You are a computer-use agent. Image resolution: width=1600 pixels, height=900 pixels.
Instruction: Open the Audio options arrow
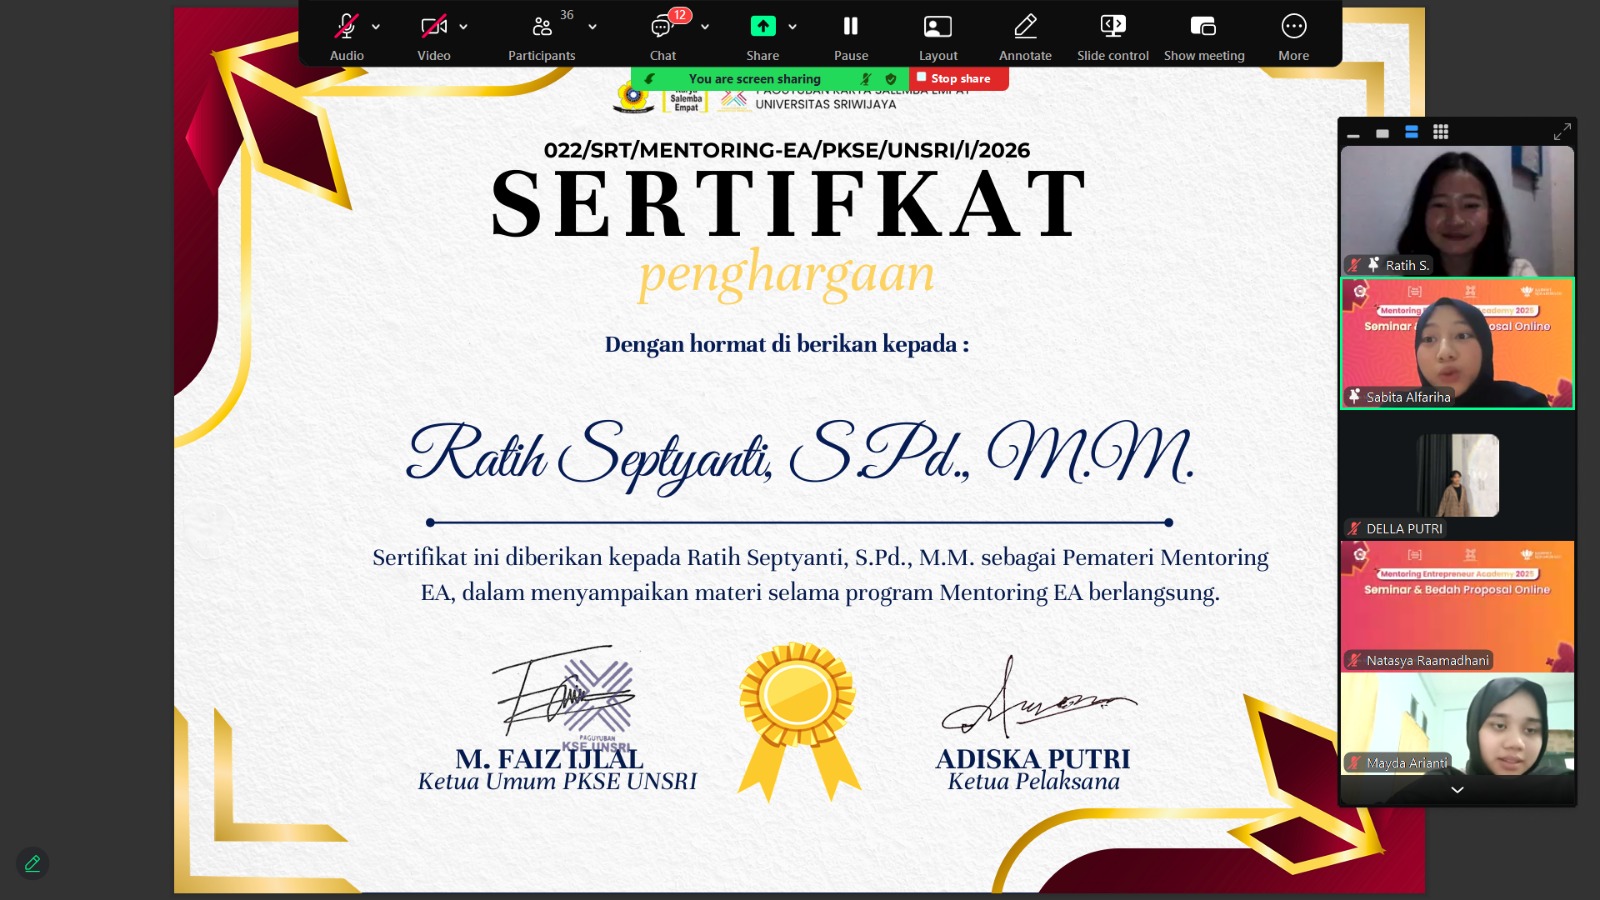tap(376, 27)
